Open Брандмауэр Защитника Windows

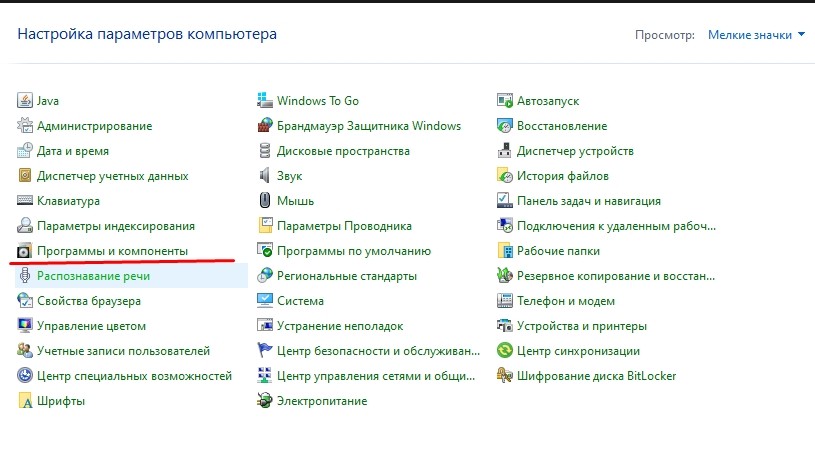click(369, 126)
